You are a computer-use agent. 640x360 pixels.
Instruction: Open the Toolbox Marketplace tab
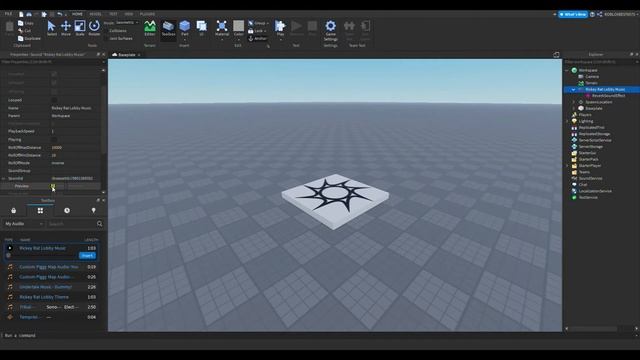(x=13, y=211)
